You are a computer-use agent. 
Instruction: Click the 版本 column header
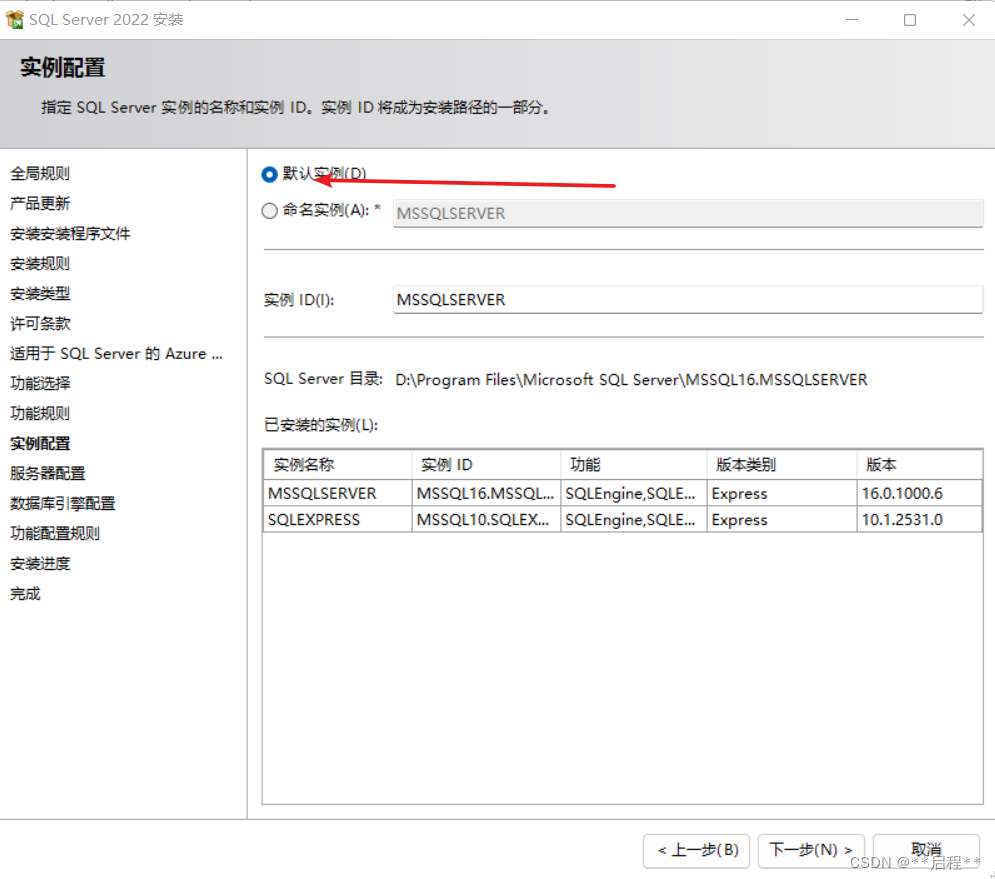click(x=919, y=465)
